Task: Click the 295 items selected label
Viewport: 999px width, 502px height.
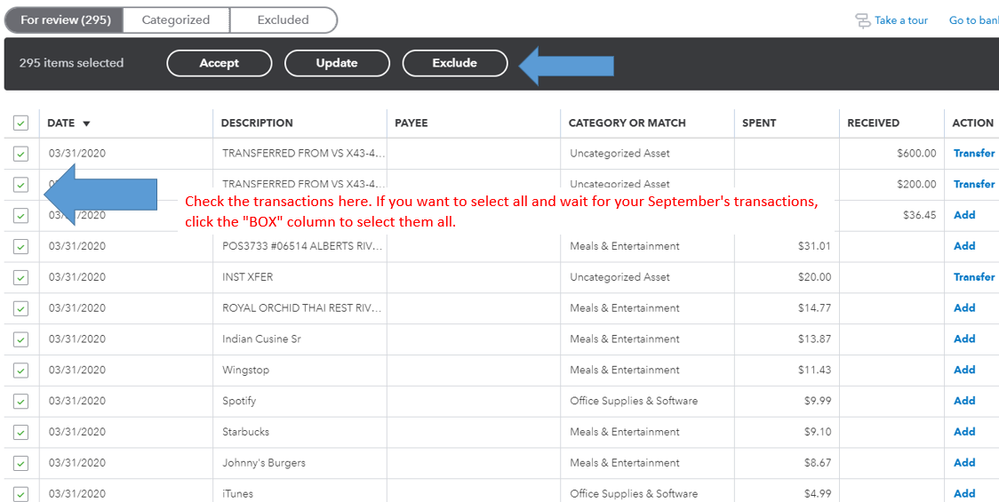Action: tap(71, 63)
